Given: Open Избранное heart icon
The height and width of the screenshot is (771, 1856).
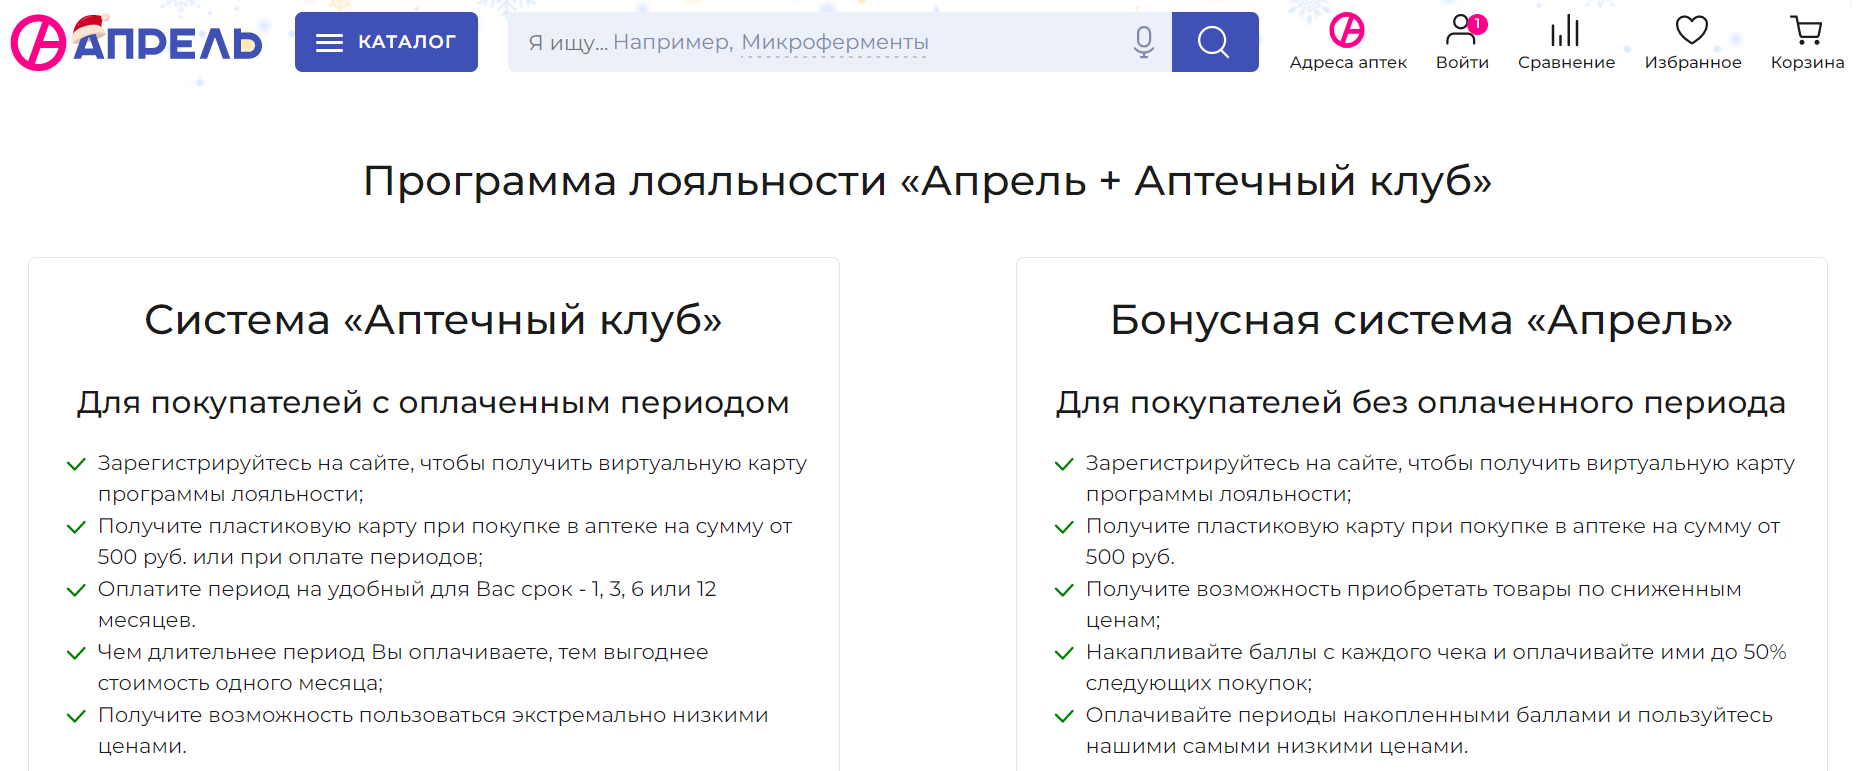Looking at the screenshot, I should [x=1692, y=30].
